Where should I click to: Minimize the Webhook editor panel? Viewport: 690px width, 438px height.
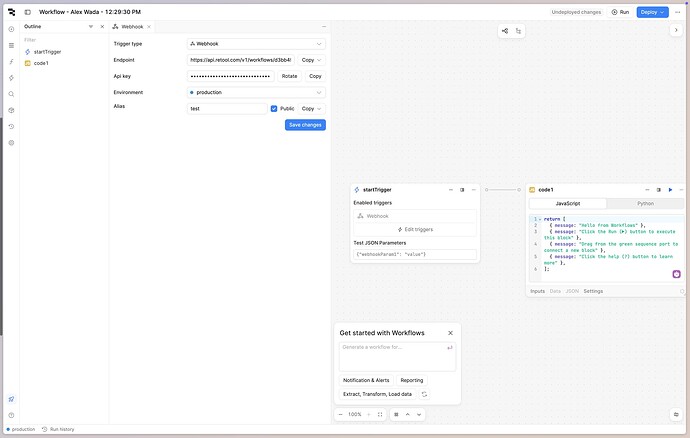324,27
